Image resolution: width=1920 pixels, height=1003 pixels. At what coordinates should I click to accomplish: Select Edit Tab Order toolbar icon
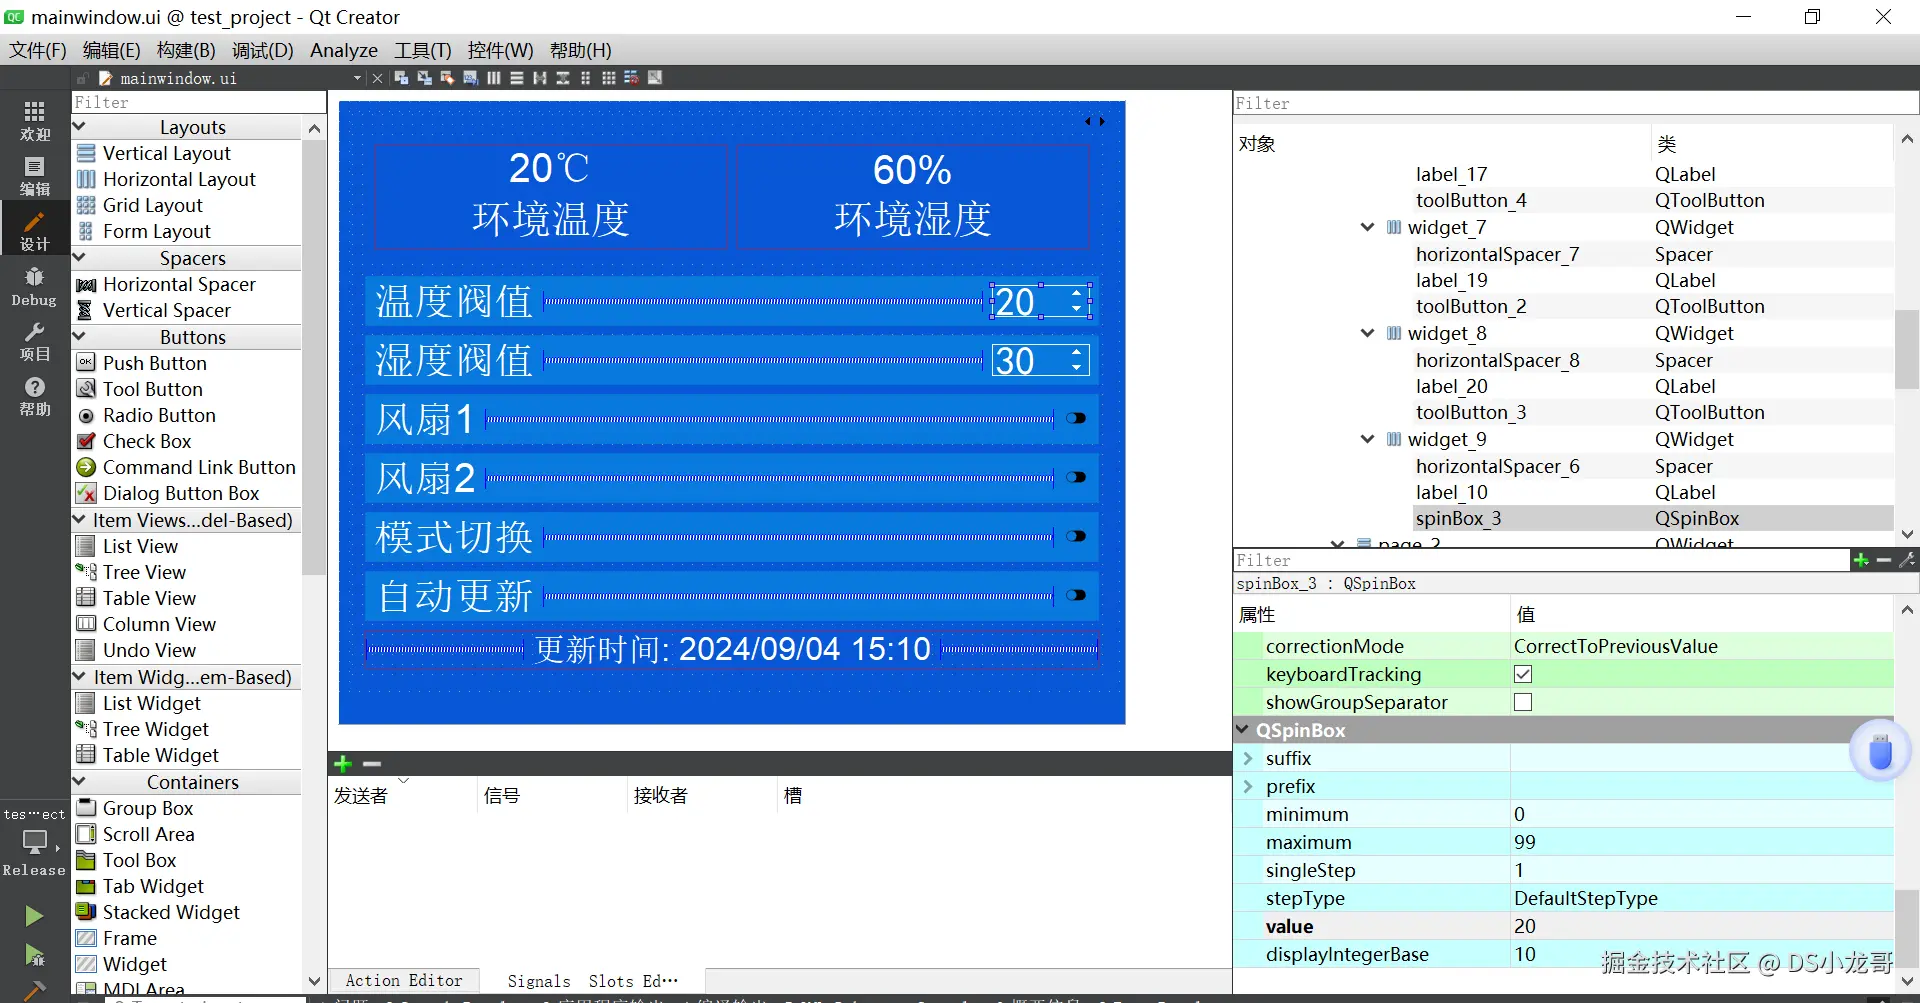click(470, 78)
